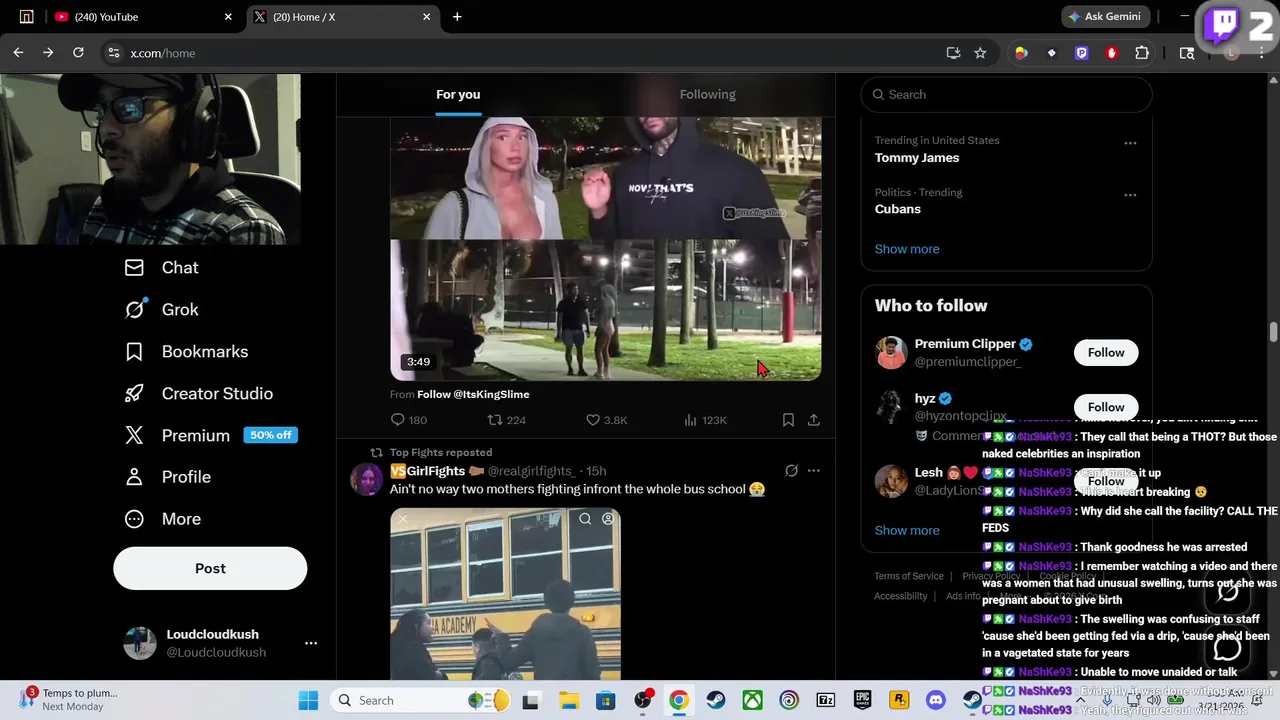Open Steam from the taskbar
The image size is (1280, 720).
coord(716,700)
